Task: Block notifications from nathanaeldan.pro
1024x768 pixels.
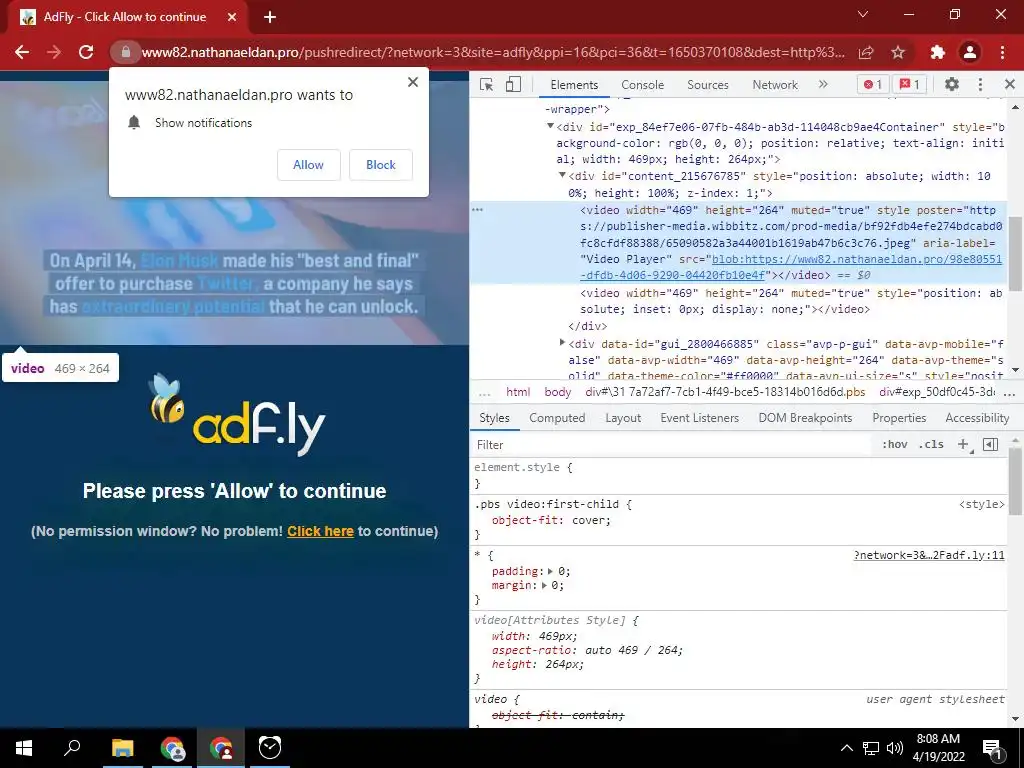Action: (381, 165)
